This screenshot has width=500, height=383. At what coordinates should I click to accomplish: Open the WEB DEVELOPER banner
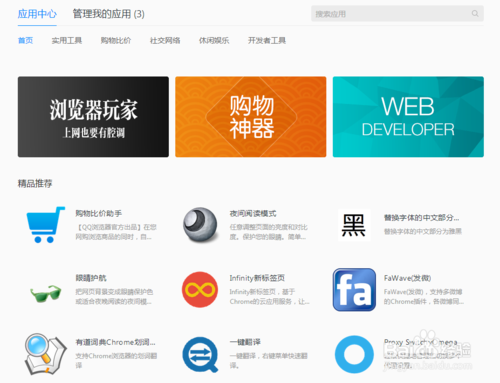[408, 117]
